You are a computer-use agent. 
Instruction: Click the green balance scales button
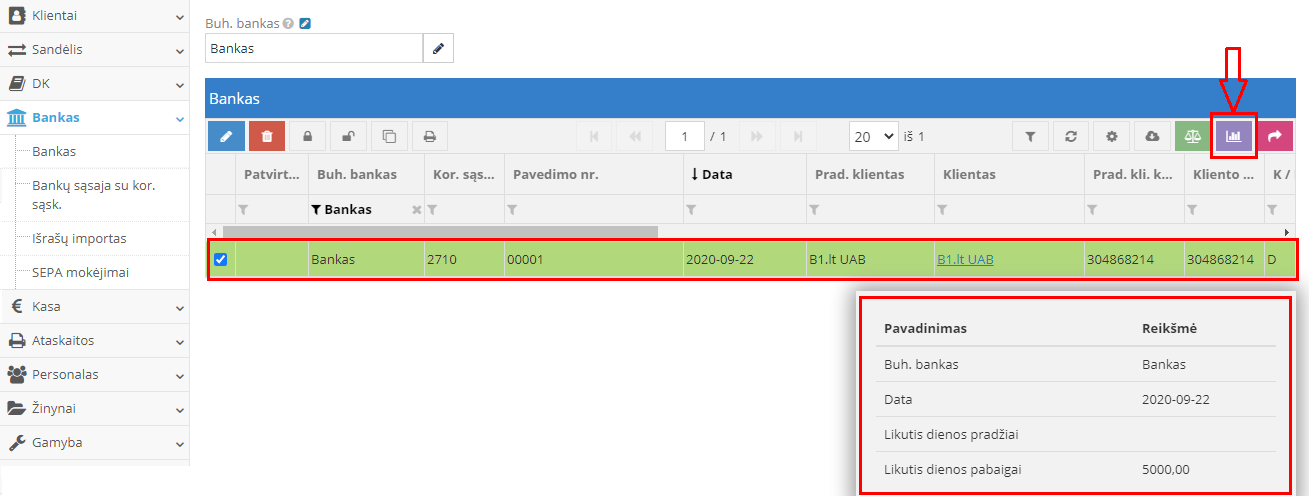coord(1192,136)
